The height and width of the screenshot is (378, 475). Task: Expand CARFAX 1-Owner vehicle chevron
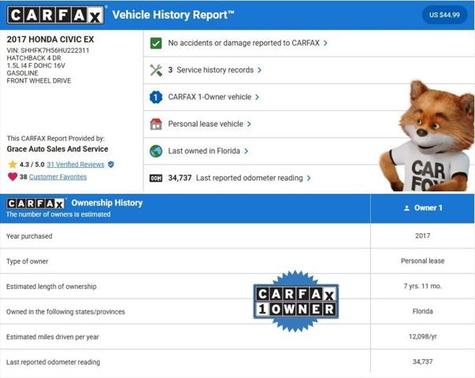pyautogui.click(x=257, y=97)
